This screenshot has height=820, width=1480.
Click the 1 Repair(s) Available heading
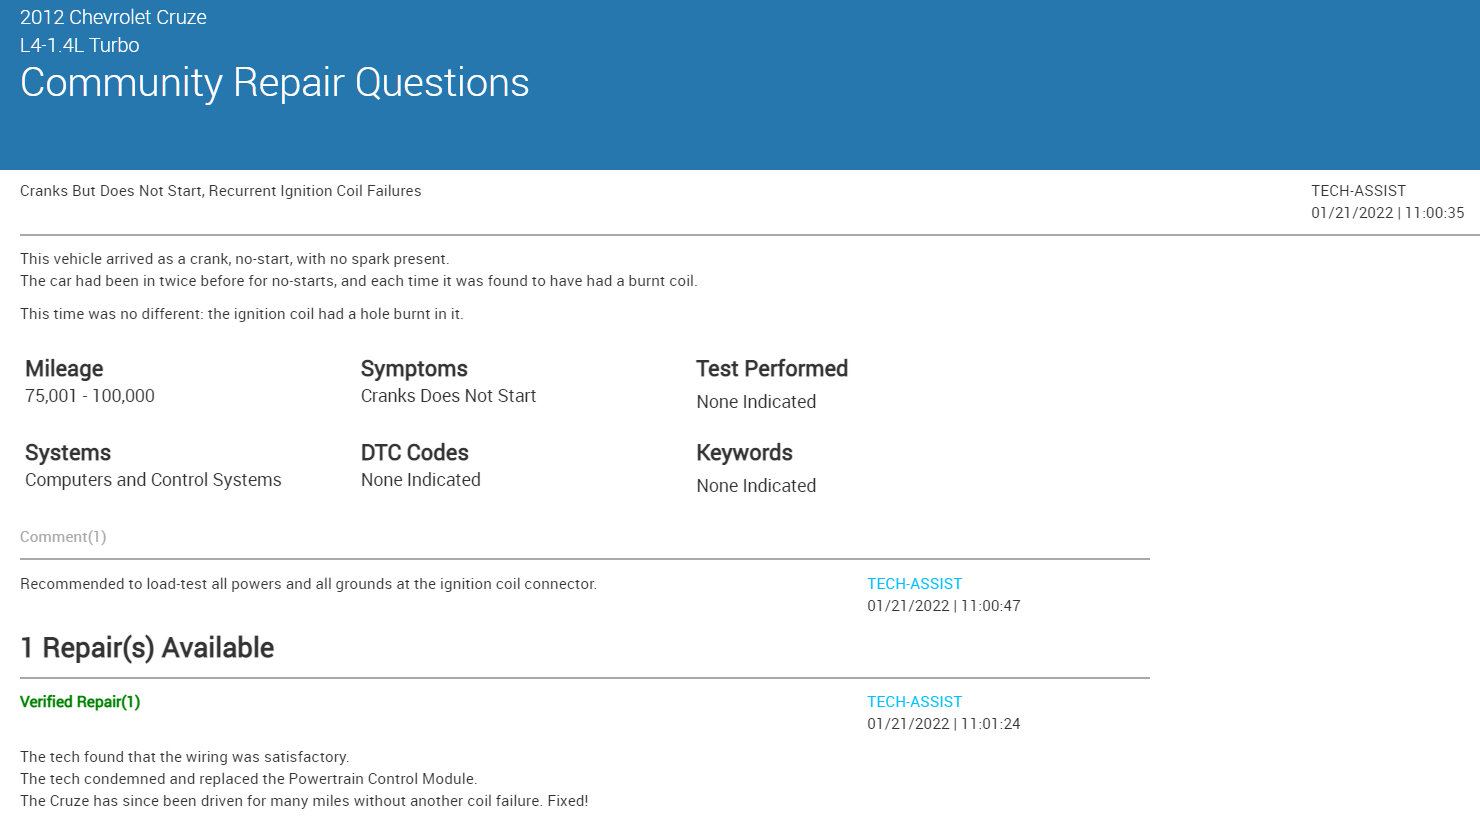(x=147, y=648)
